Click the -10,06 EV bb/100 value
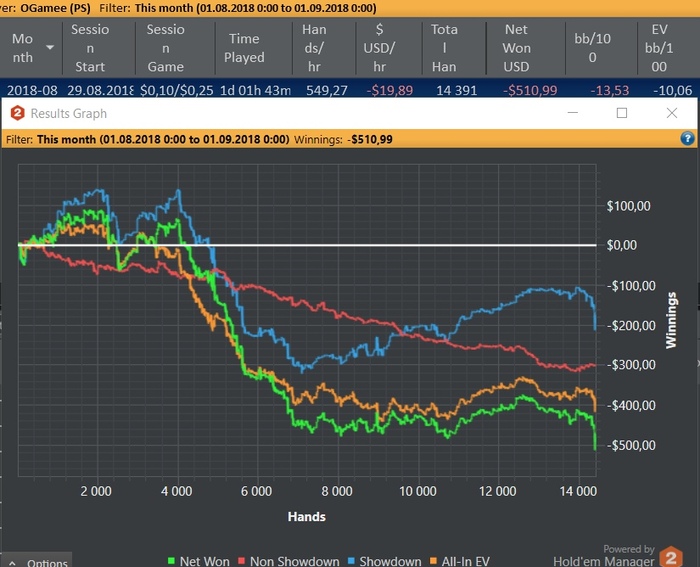The image size is (700, 567). click(673, 90)
